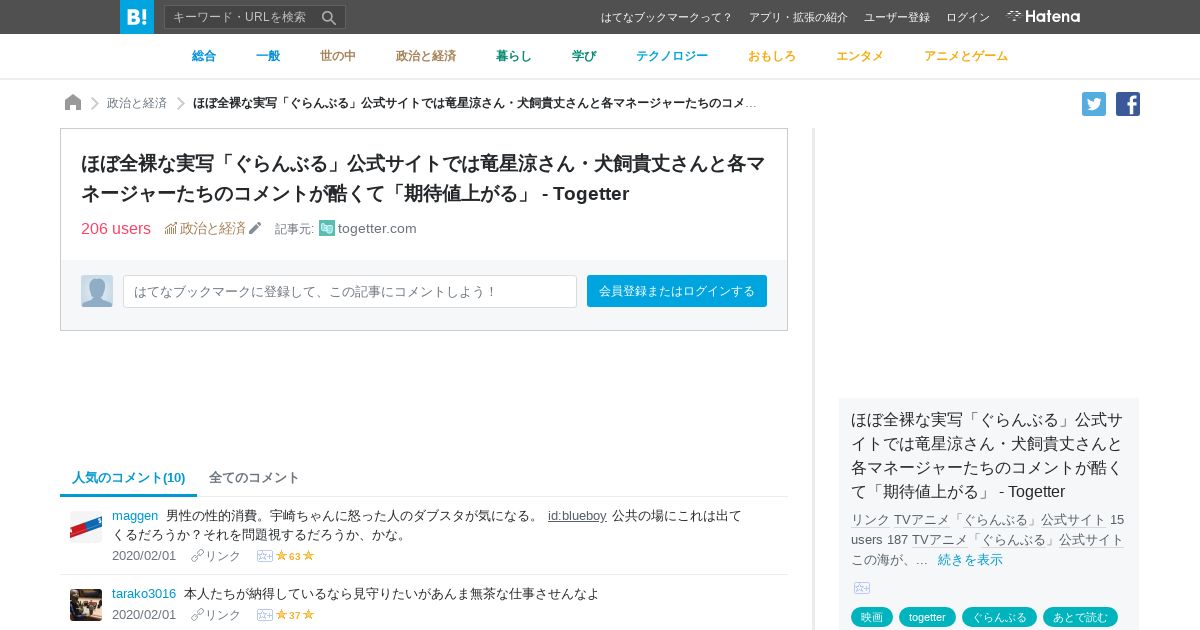Open the 政治と経済 nav category
The image size is (1200, 630).
point(426,56)
